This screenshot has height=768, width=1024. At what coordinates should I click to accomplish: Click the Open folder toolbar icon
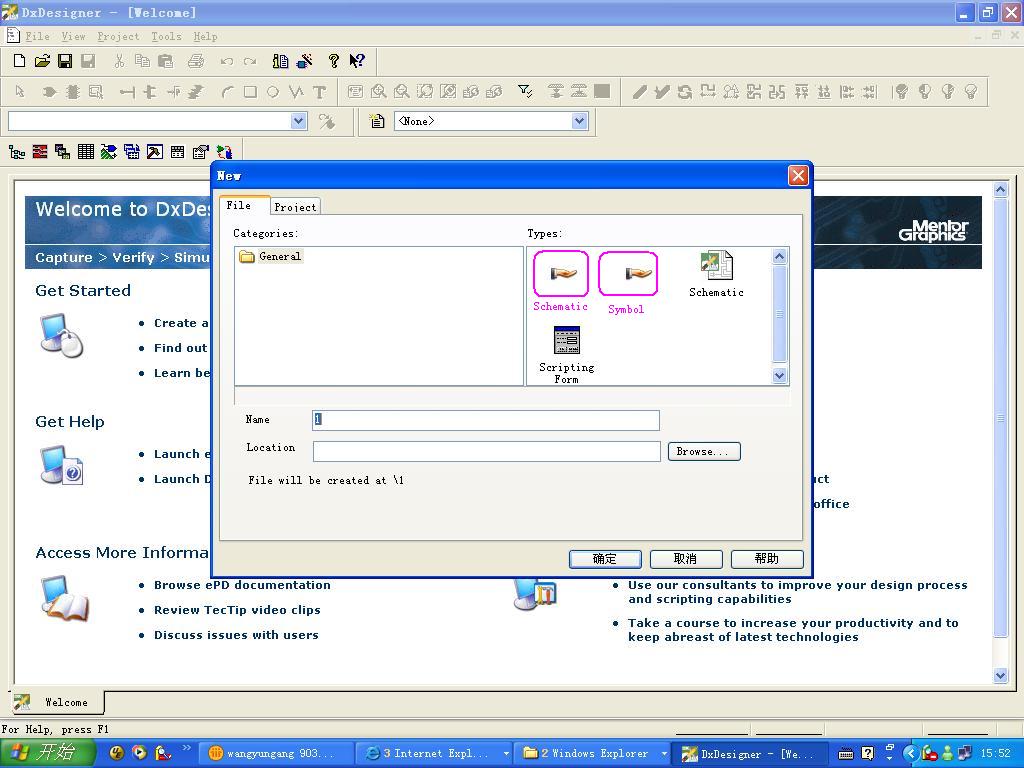pos(42,61)
